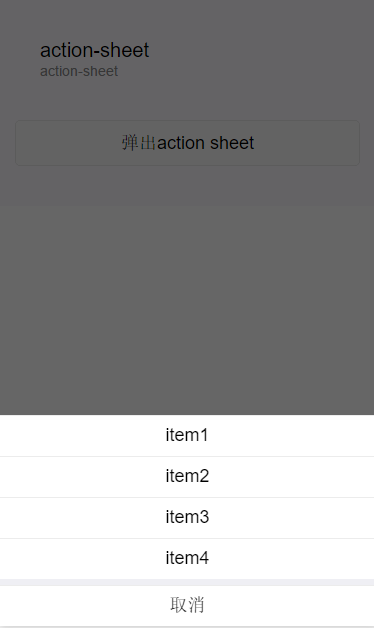Click the empty masked area below the button
This screenshot has height=628, width=374.
(187, 288)
